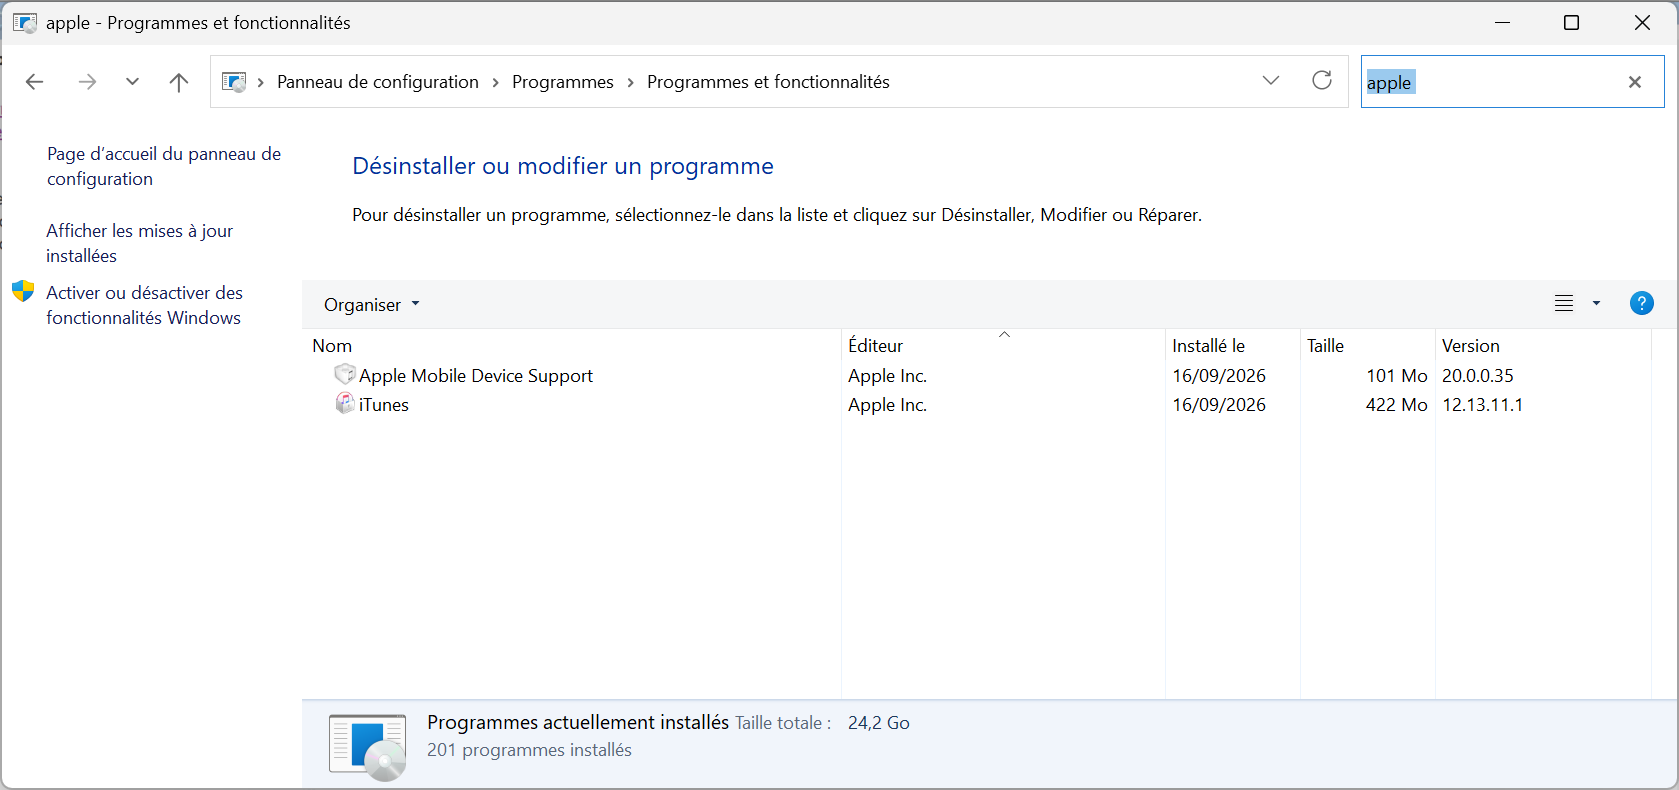This screenshot has width=1679, height=790.
Task: Click the shield icon beside Windows features
Action: 23,291
